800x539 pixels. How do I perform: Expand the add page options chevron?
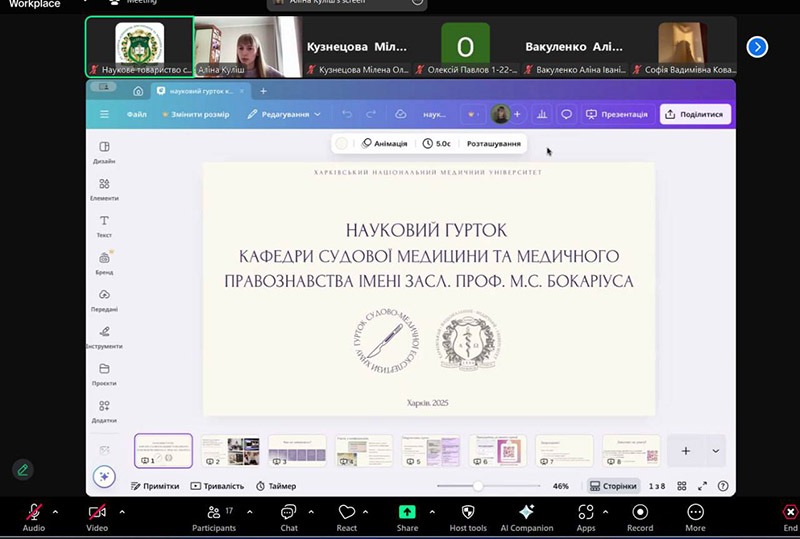coord(716,451)
